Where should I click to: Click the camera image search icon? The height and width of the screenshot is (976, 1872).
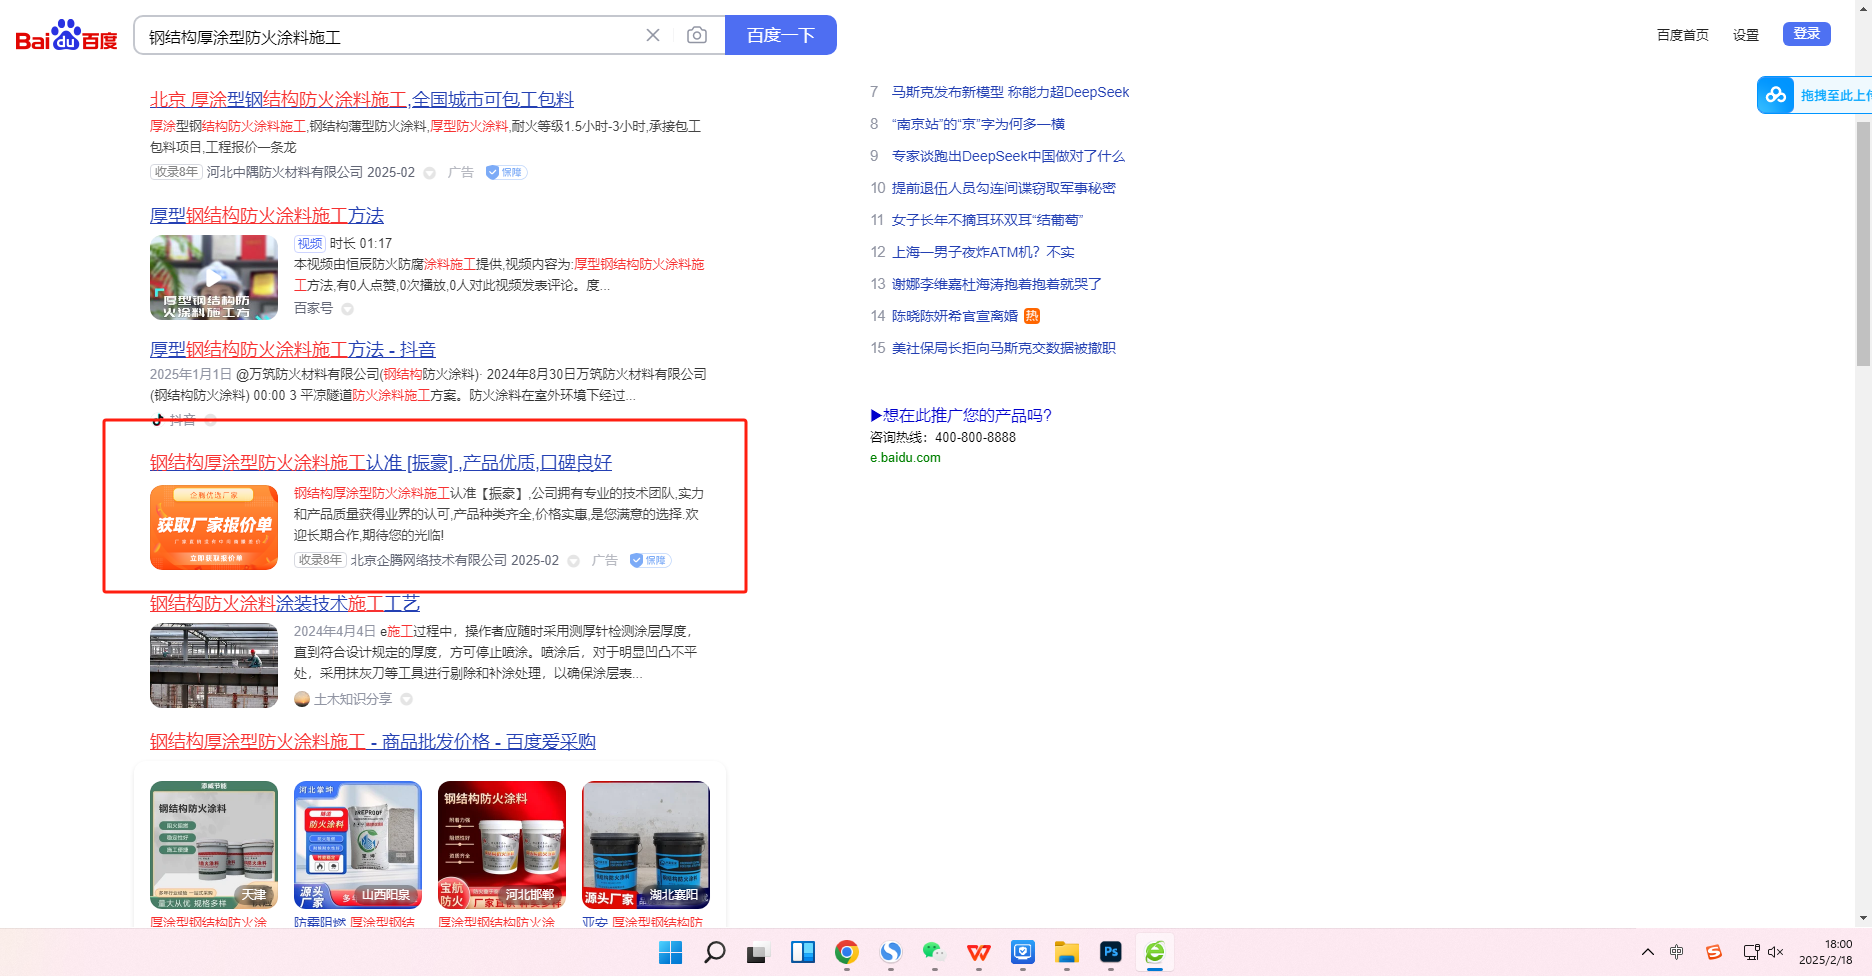point(697,35)
